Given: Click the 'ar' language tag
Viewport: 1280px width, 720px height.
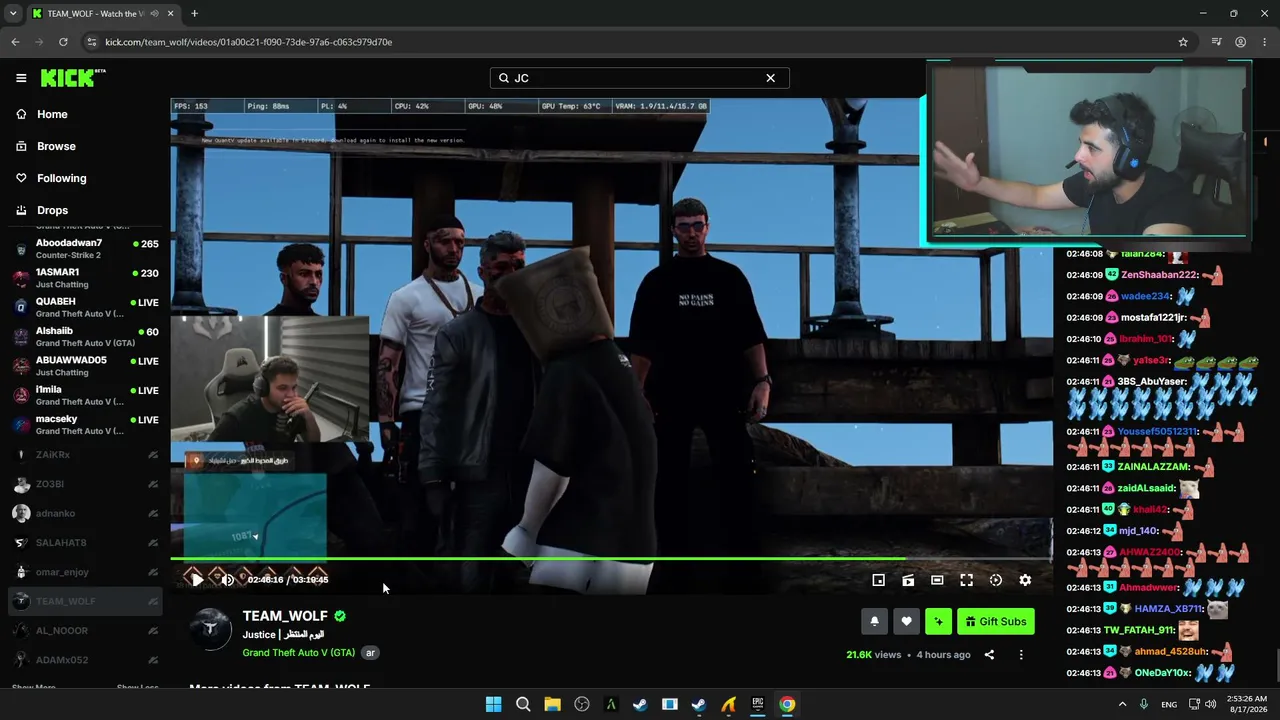Looking at the screenshot, I should [x=370, y=653].
